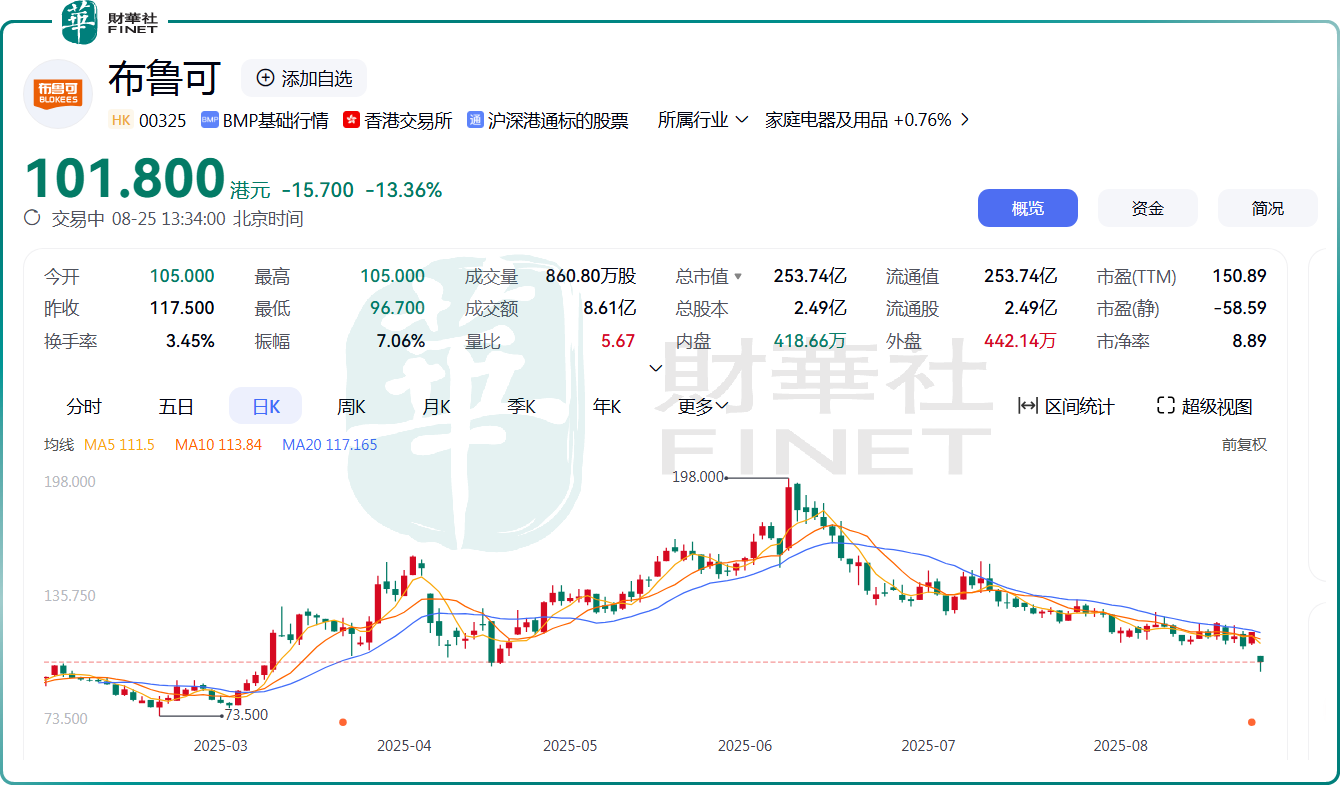This screenshot has height=805, width=1340.
Task: Open the 超级视图 super view
Action: tap(1204, 406)
